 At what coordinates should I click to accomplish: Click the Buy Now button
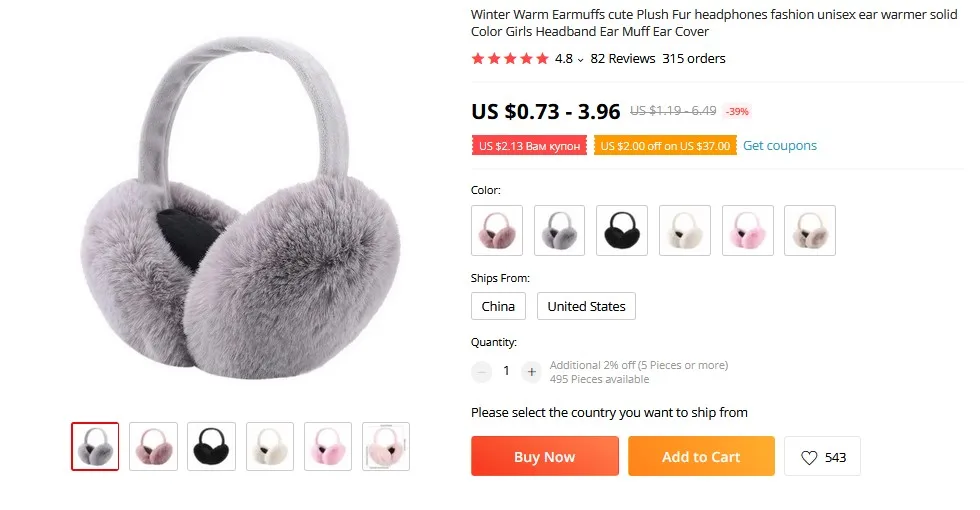[545, 456]
